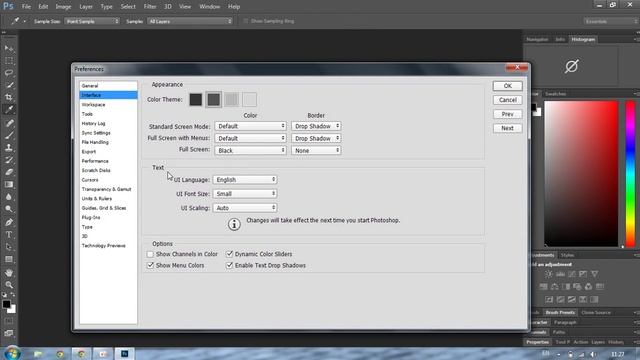Open the UI Language dropdown
Screen dimensions: 640x360
click(x=245, y=180)
